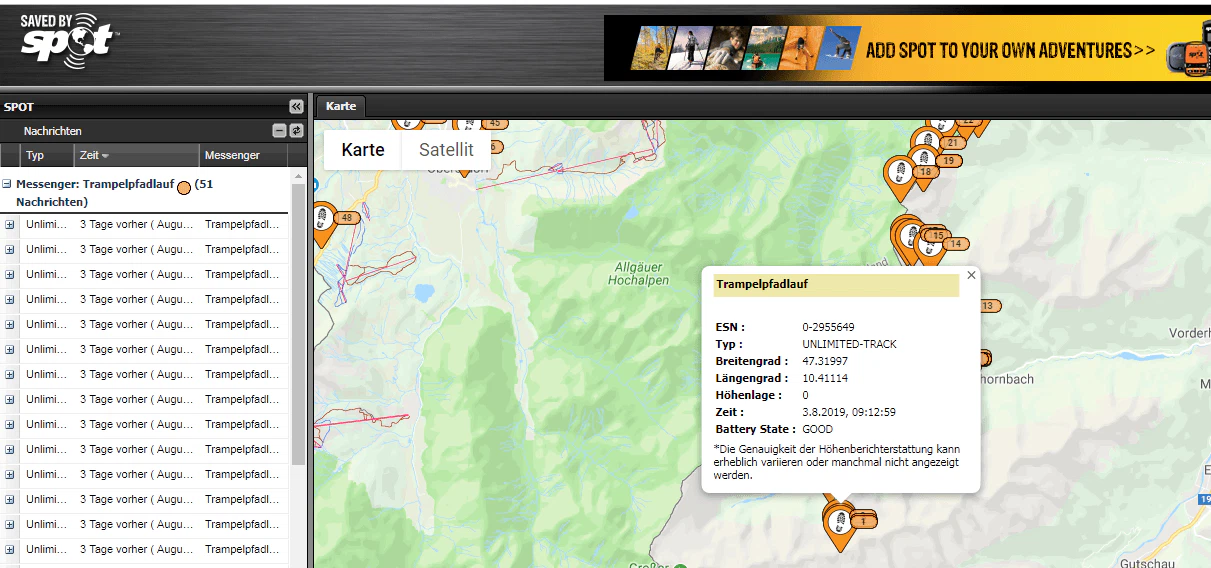Switch map to Satellit view
This screenshot has height=568, width=1211.
click(x=446, y=150)
